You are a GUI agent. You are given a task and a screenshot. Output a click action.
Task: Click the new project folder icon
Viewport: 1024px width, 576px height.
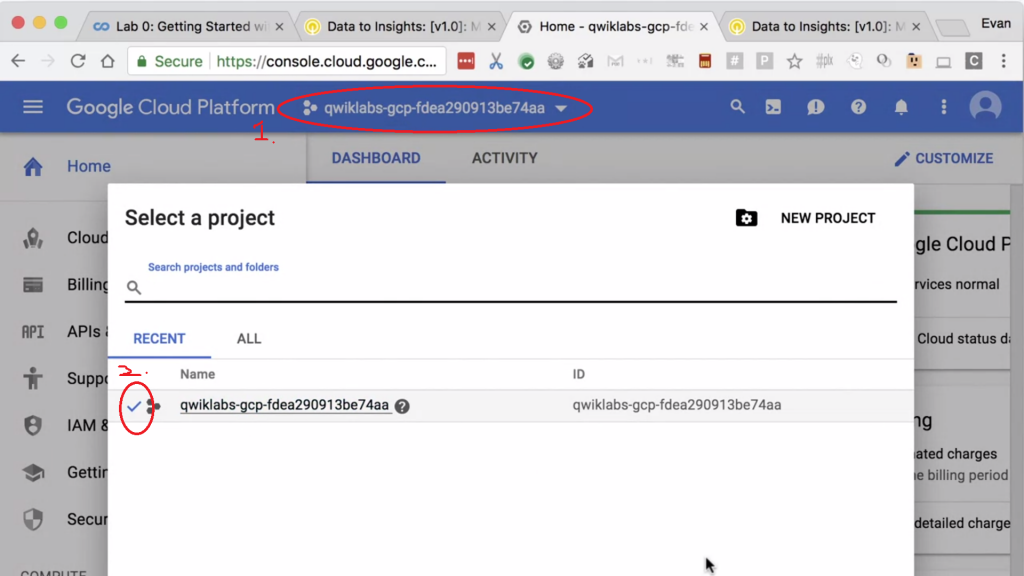click(x=746, y=218)
